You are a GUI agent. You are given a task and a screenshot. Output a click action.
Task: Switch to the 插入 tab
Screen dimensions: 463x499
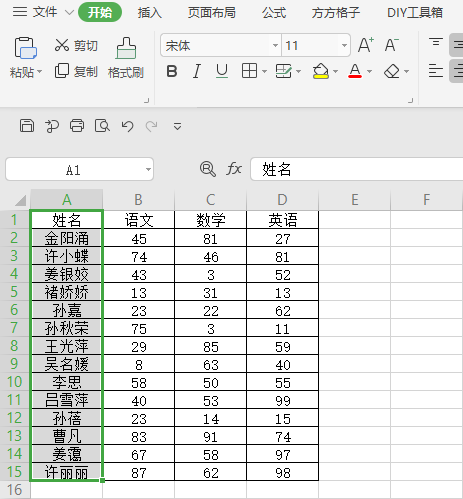pos(150,13)
